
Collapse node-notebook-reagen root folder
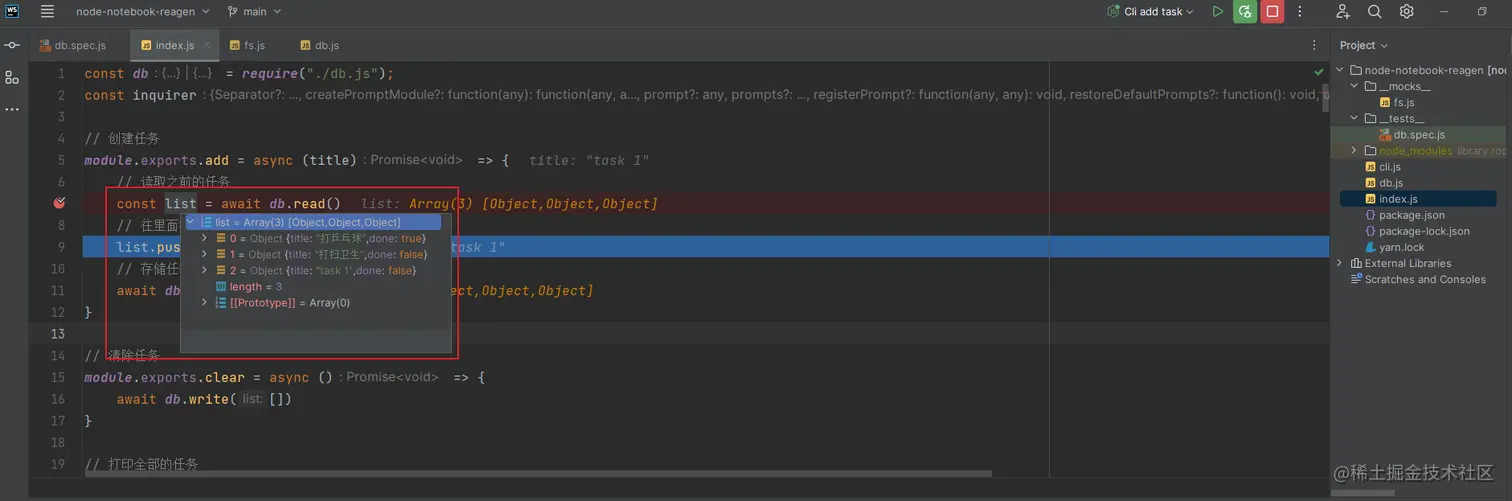click(1341, 70)
